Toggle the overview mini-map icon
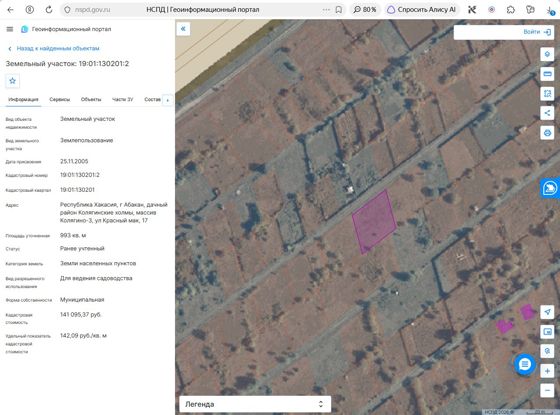The image size is (560, 415). click(547, 331)
